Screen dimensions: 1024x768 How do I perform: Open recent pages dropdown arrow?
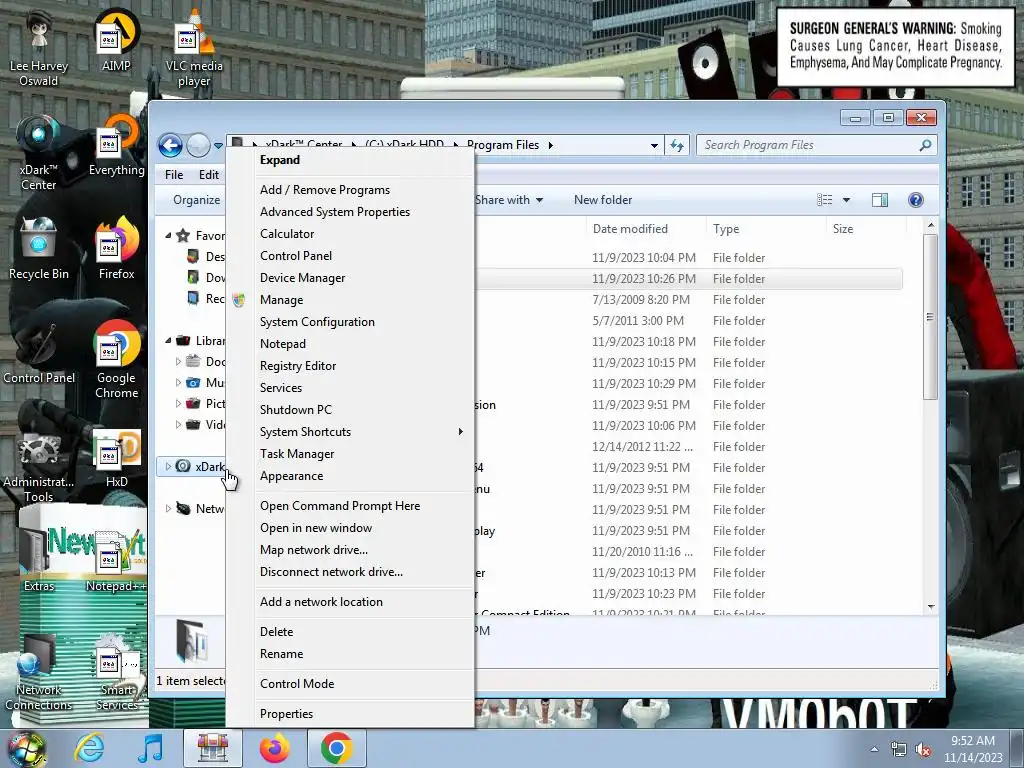(217, 146)
